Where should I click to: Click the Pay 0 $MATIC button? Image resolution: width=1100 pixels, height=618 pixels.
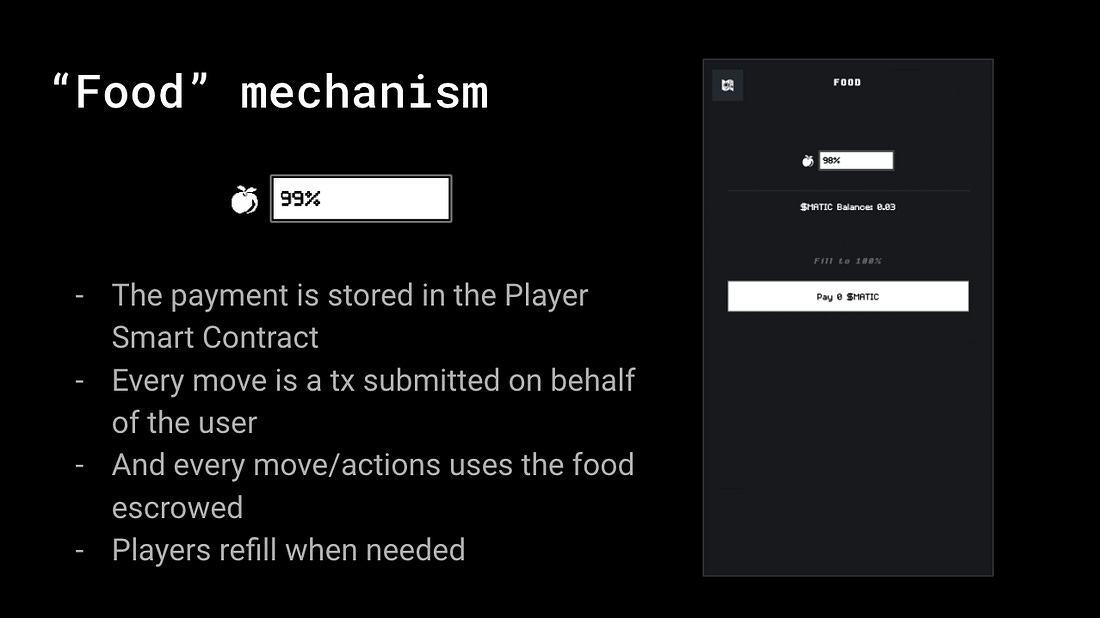point(847,297)
